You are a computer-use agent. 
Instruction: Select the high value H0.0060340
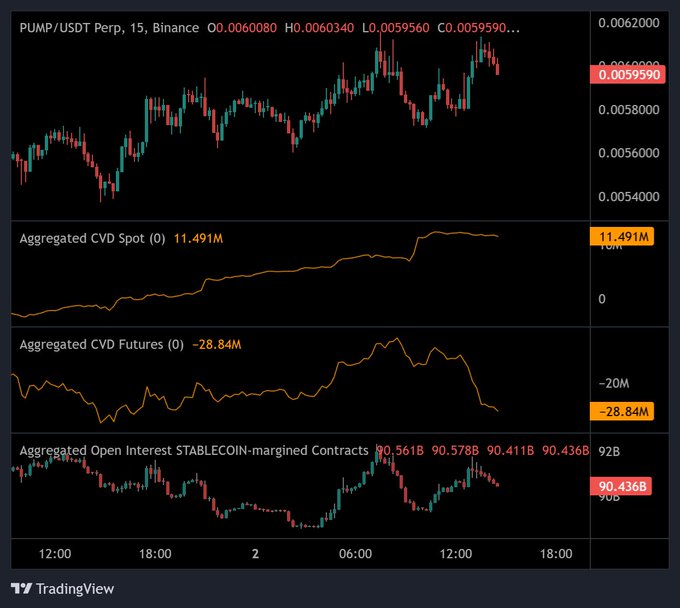click(x=319, y=28)
